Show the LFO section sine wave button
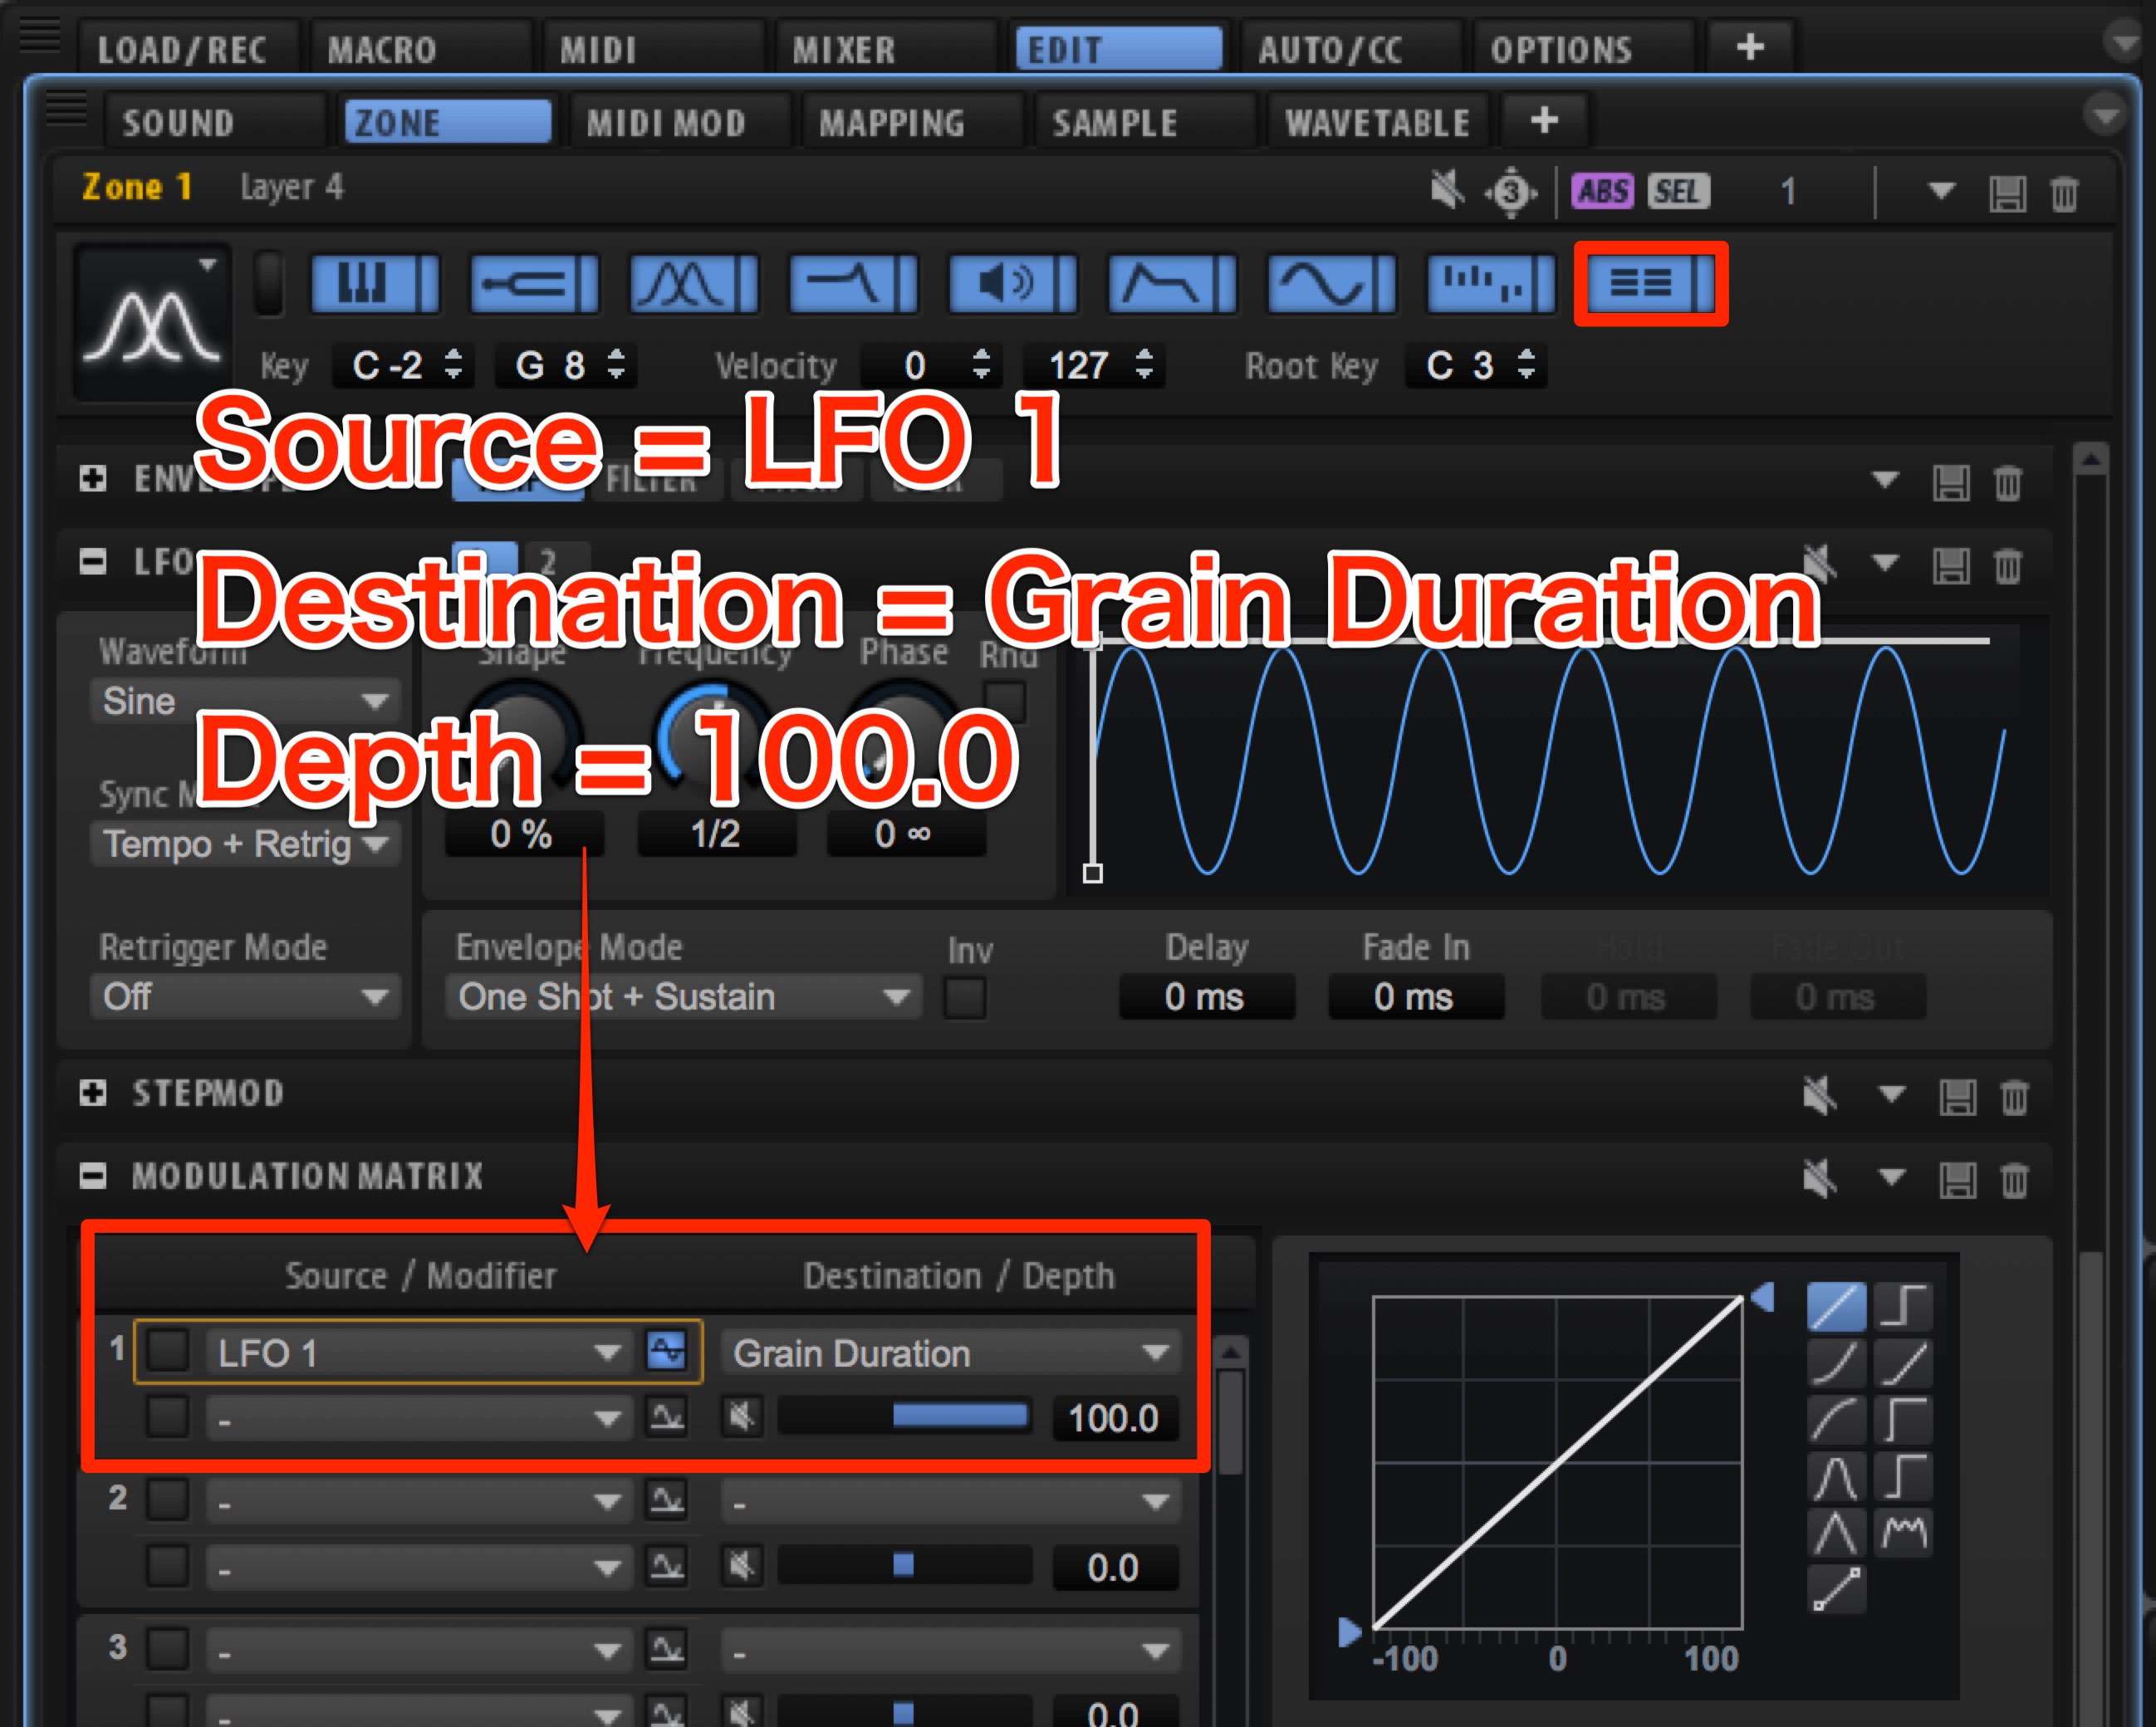 [x=1330, y=284]
